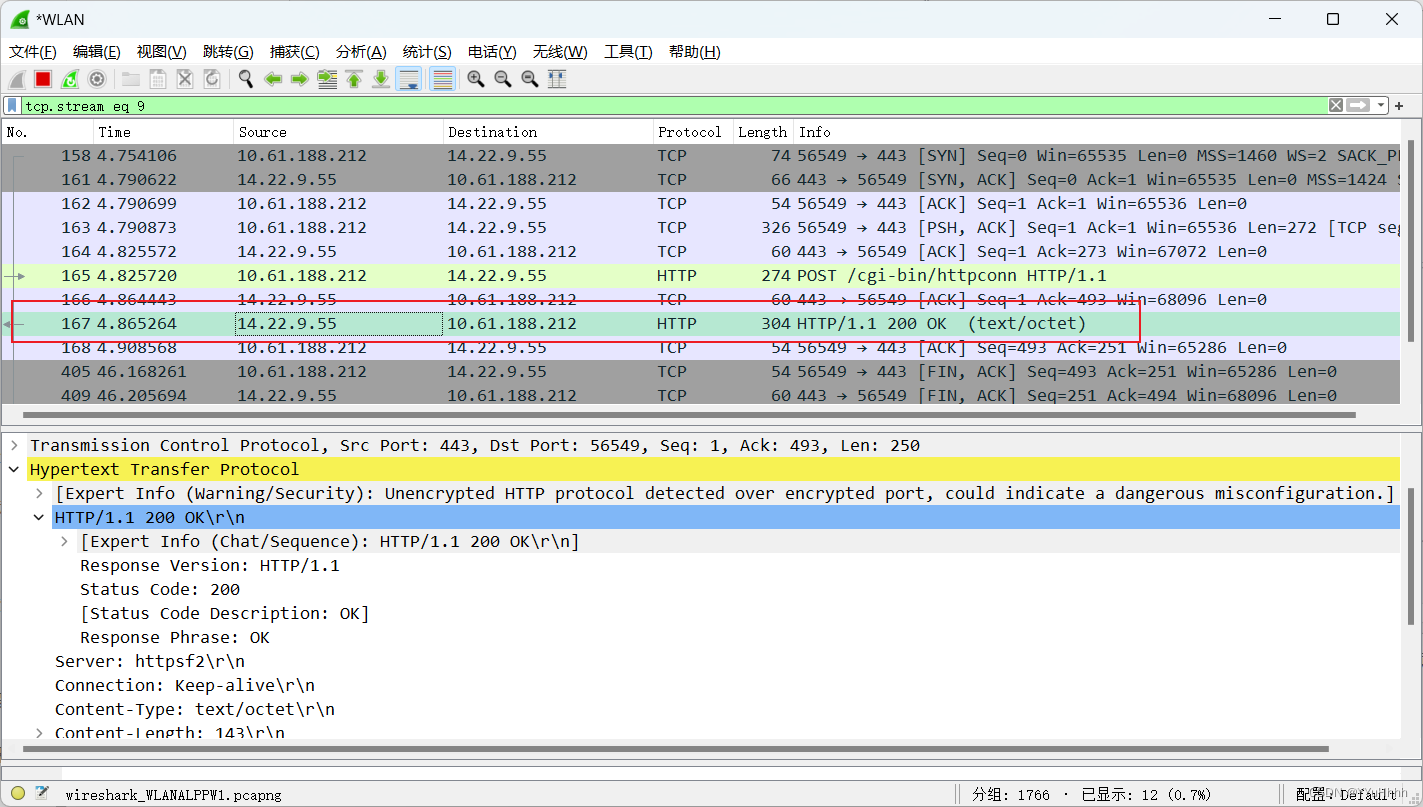Open the filter history dropdown
Image resolution: width=1423 pixels, height=807 pixels.
point(1381,105)
